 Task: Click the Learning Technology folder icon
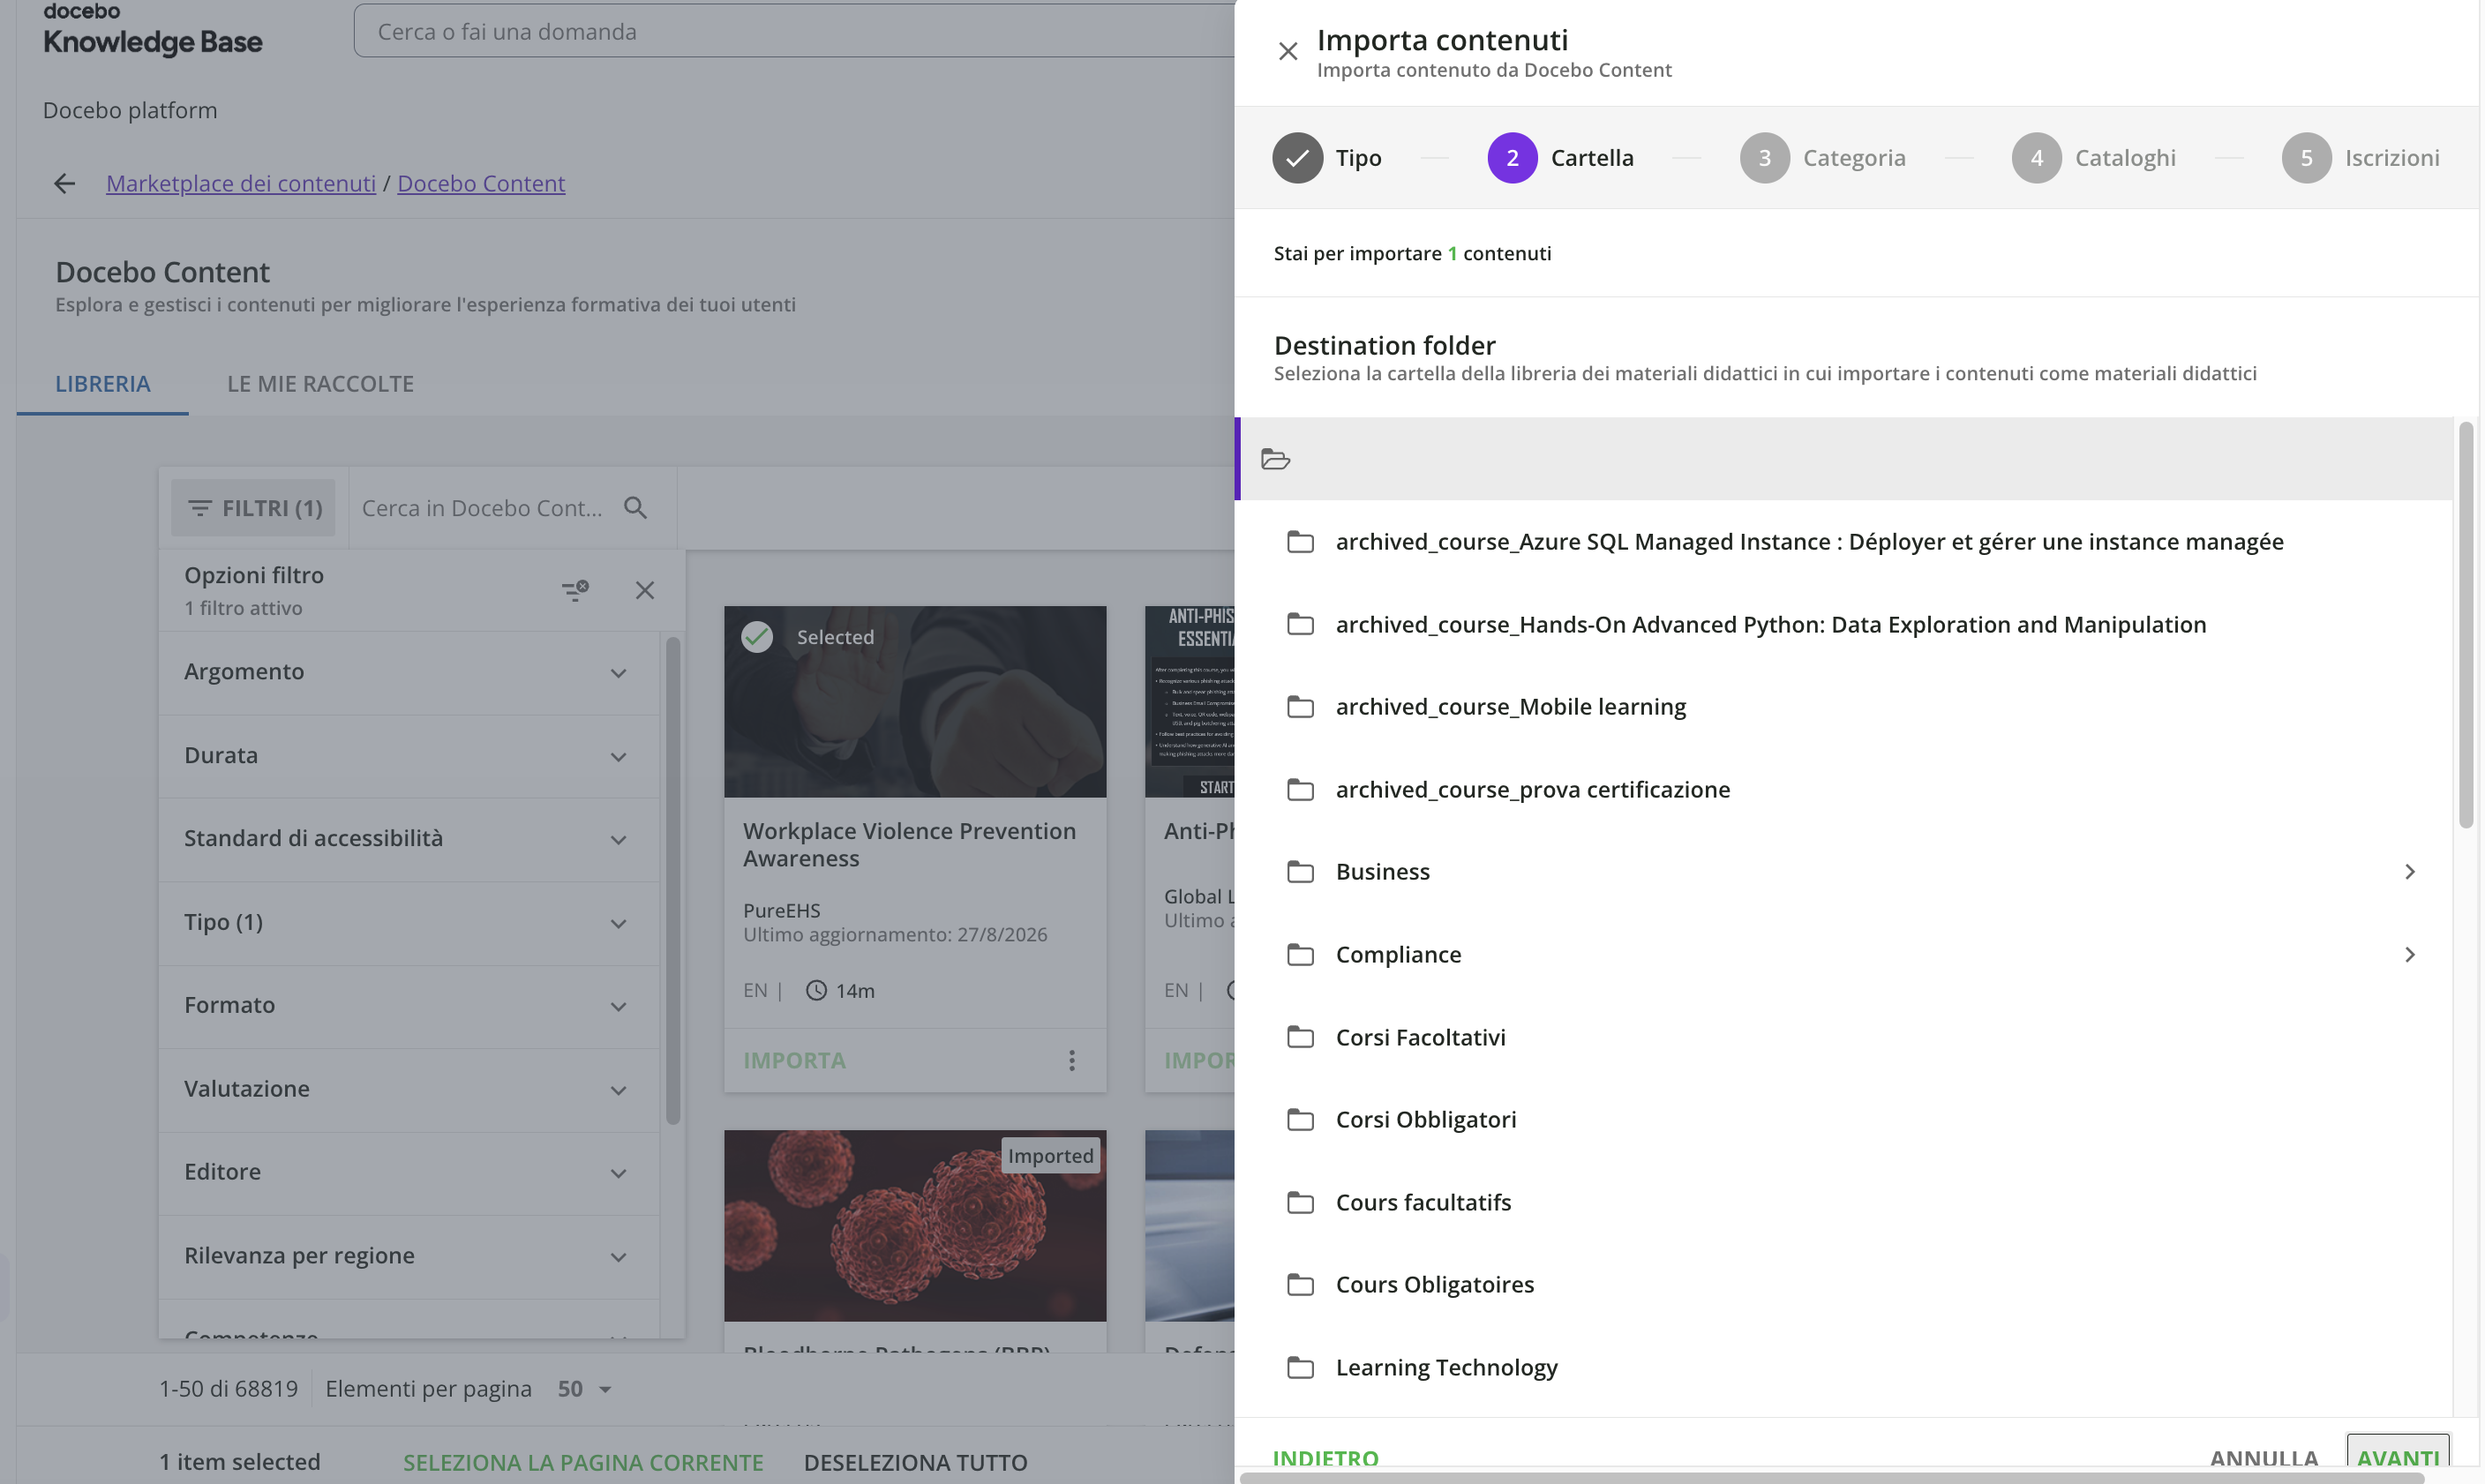click(x=1300, y=1367)
